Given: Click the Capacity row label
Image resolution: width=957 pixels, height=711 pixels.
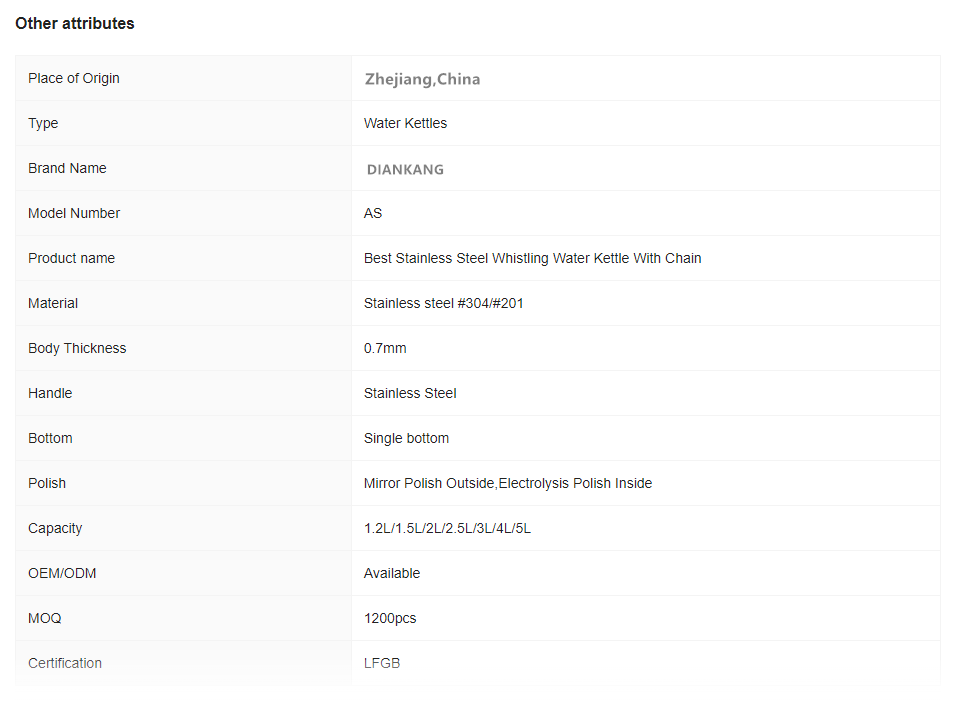Looking at the screenshot, I should (55, 528).
